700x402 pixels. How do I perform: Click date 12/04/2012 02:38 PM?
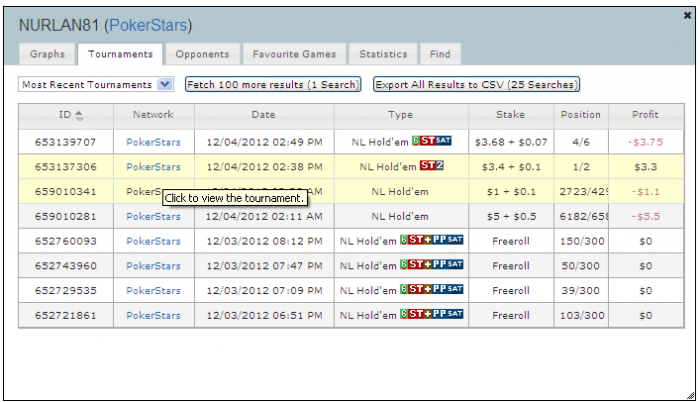264,167
